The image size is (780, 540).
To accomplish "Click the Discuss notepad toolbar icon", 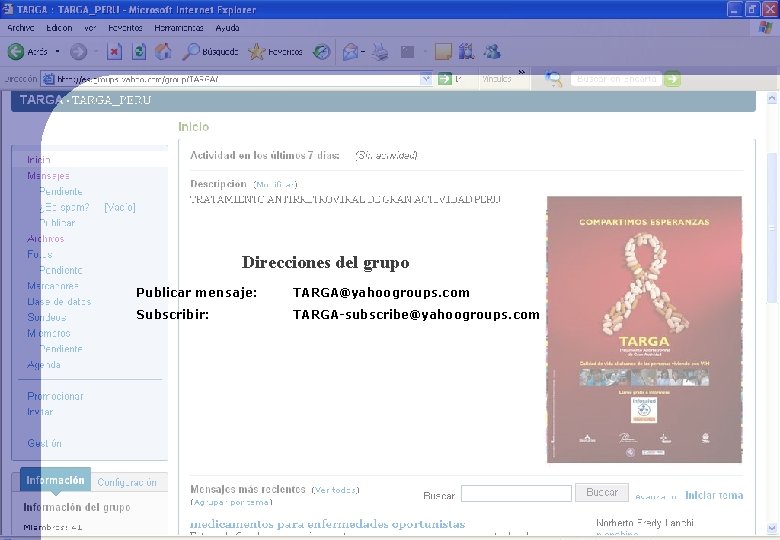I will pos(443,51).
